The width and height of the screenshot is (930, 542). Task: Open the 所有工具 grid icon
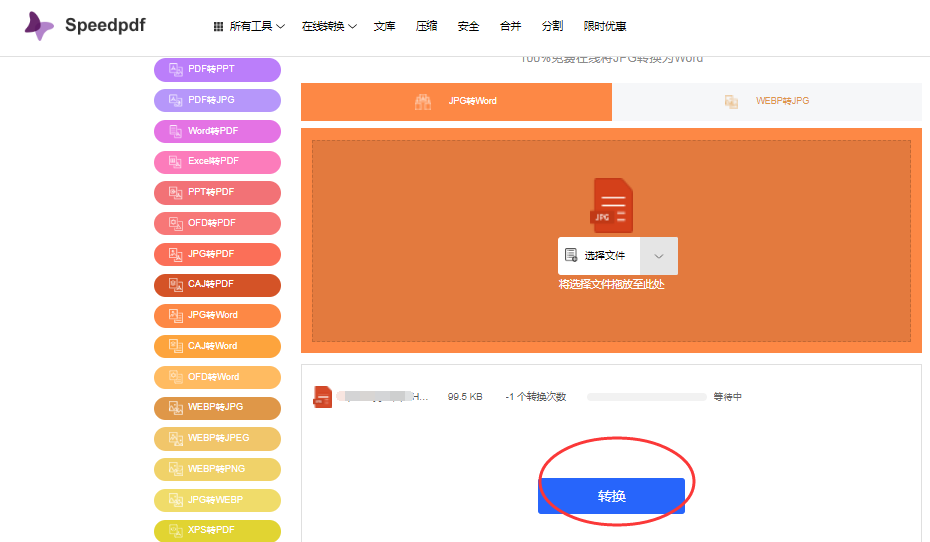coord(218,27)
